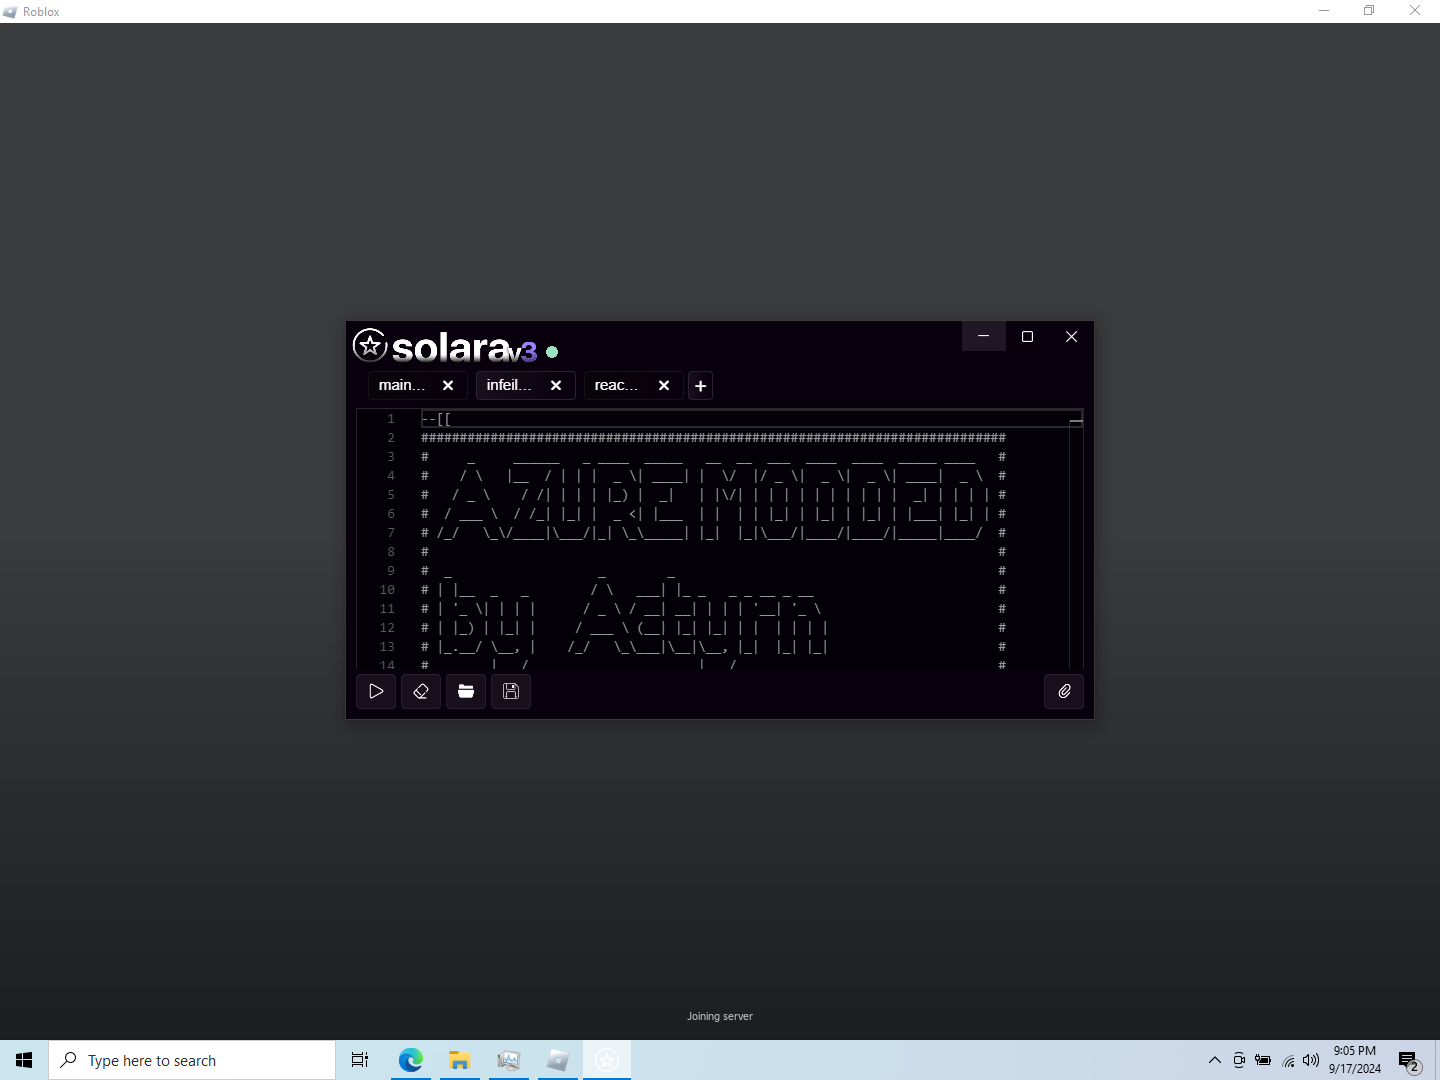Add a new script tab with plus

[701, 386]
